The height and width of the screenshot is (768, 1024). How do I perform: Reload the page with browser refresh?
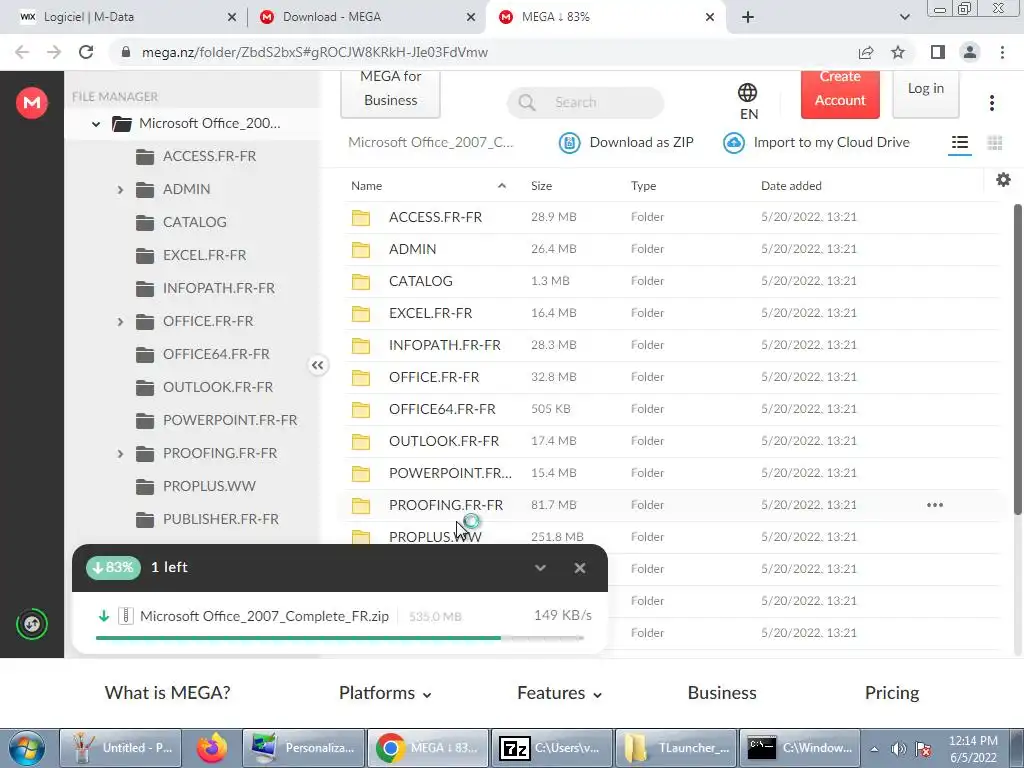86,52
